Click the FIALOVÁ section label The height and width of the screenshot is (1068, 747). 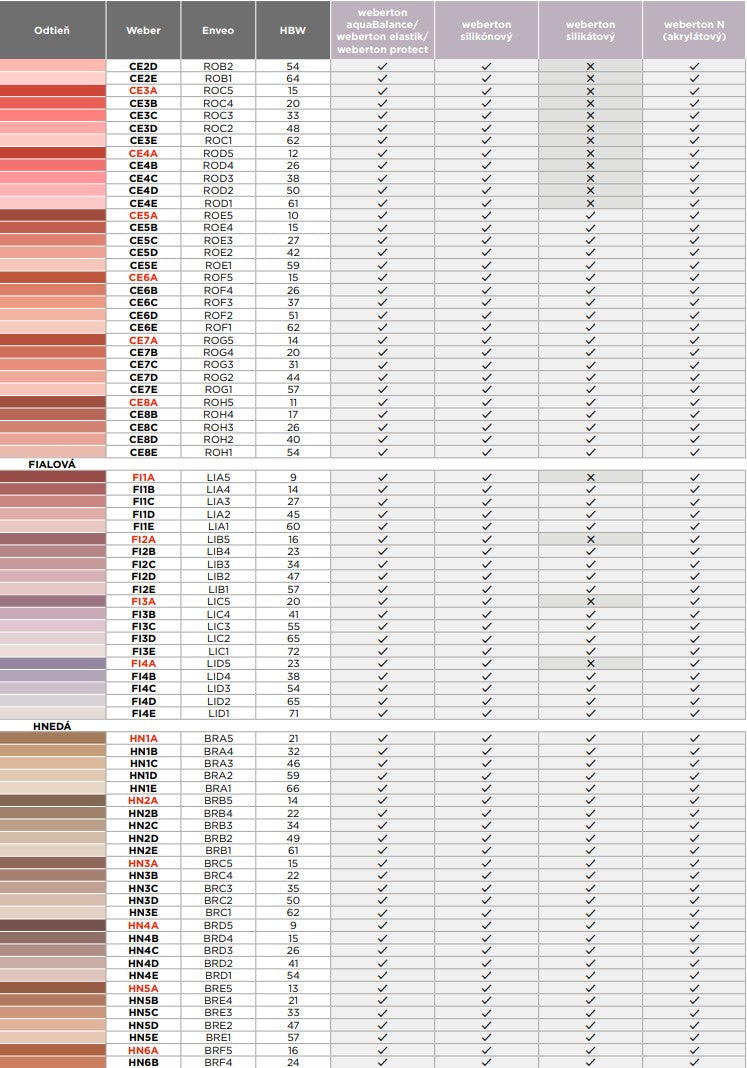click(x=52, y=465)
